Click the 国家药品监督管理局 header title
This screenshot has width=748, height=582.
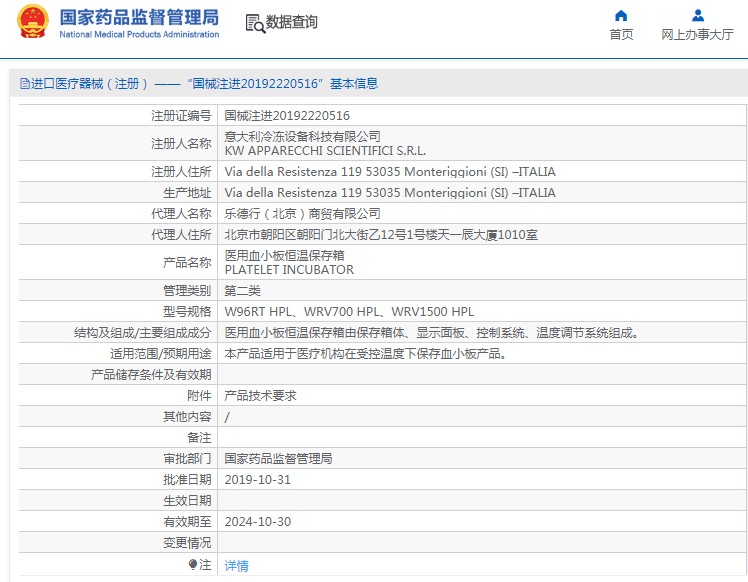(x=139, y=18)
